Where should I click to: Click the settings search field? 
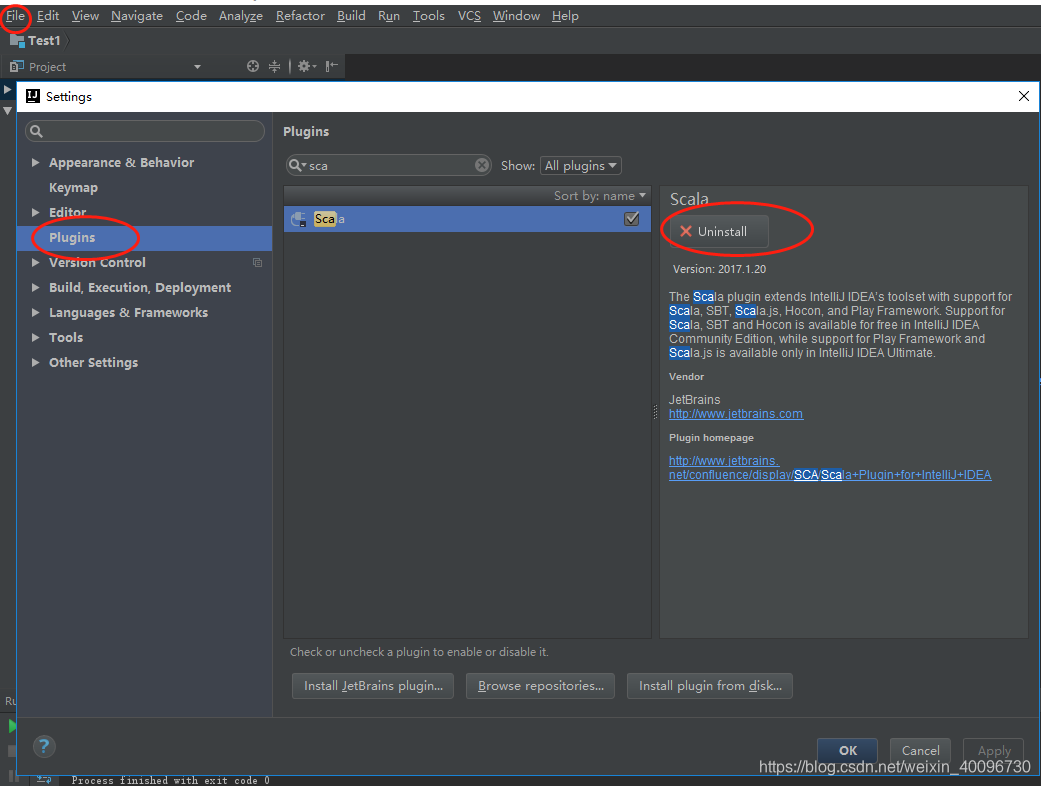[145, 131]
